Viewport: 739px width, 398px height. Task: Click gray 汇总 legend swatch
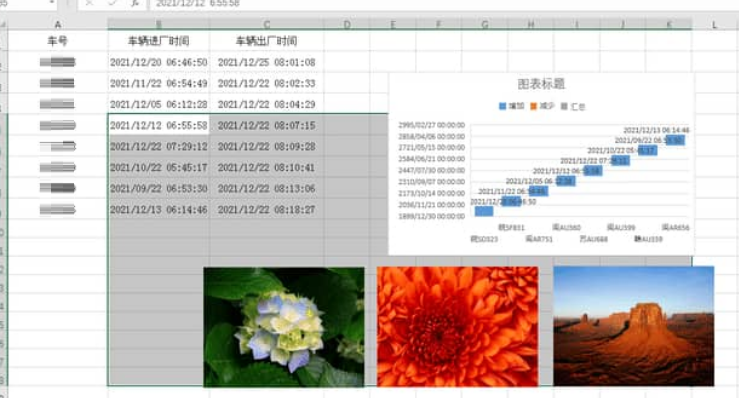pos(564,107)
